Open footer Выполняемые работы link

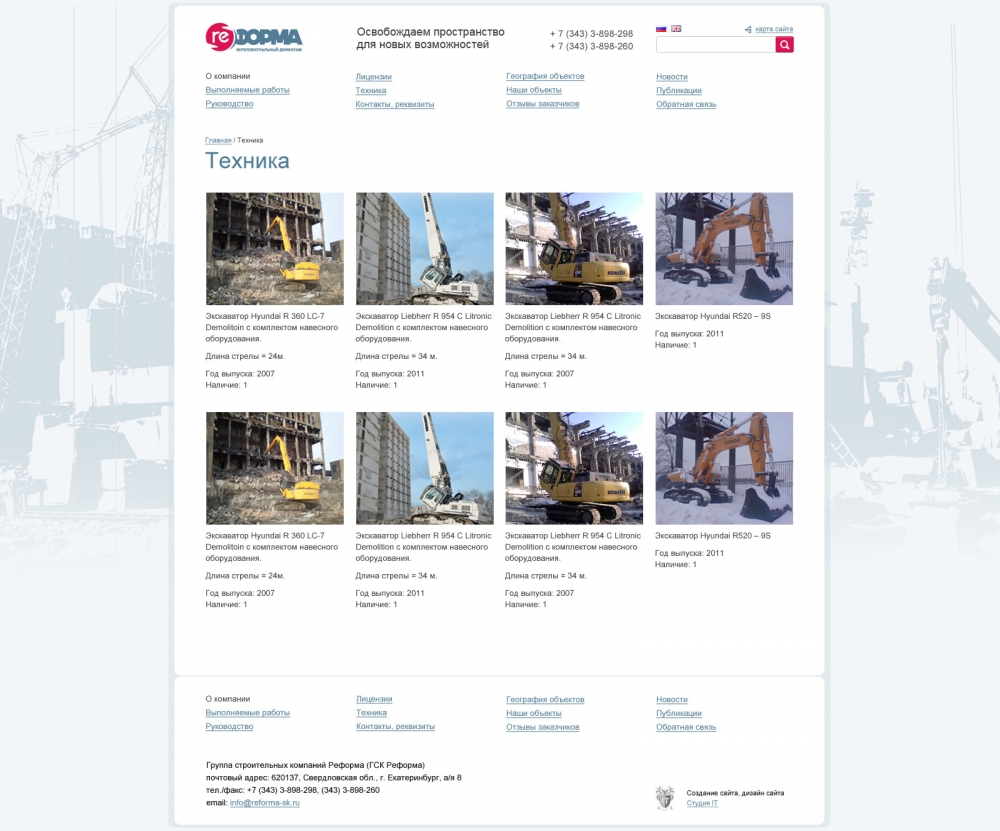247,713
